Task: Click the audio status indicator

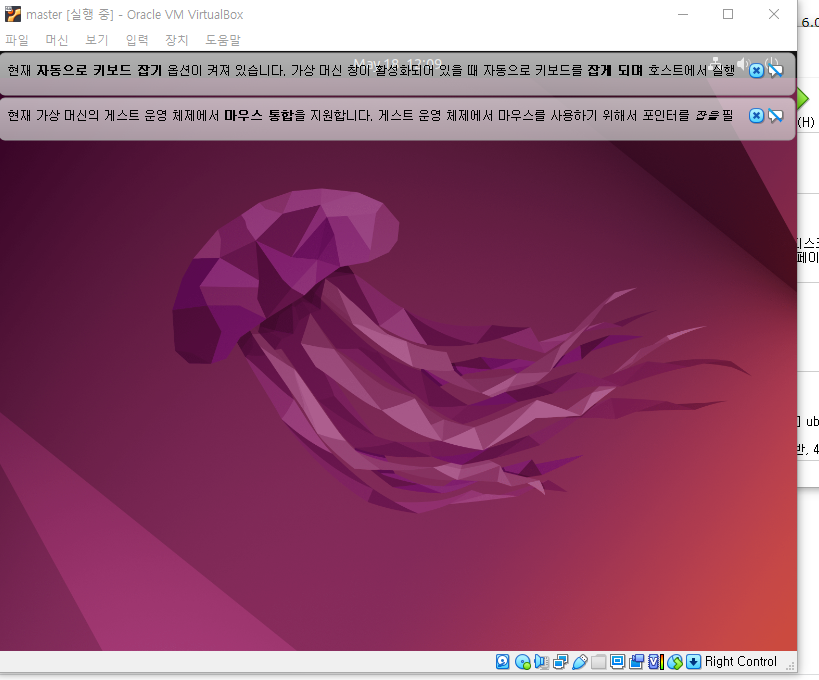Action: coord(541,662)
